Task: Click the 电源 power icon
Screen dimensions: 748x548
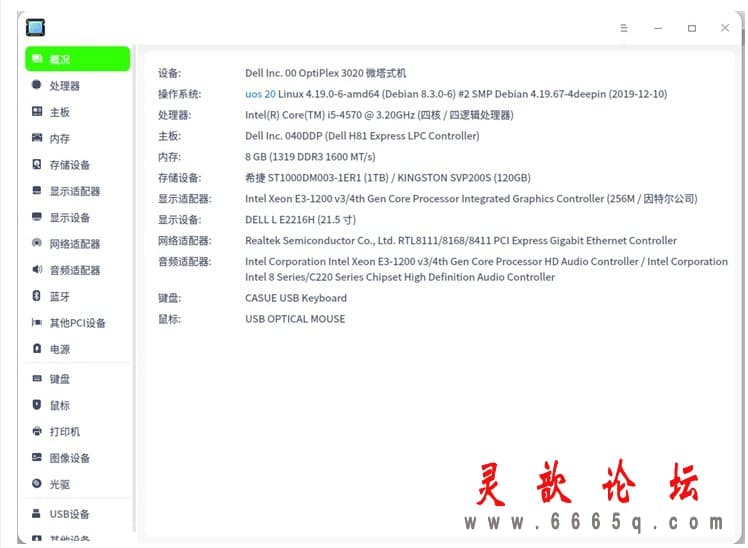Action: pyautogui.click(x=37, y=349)
